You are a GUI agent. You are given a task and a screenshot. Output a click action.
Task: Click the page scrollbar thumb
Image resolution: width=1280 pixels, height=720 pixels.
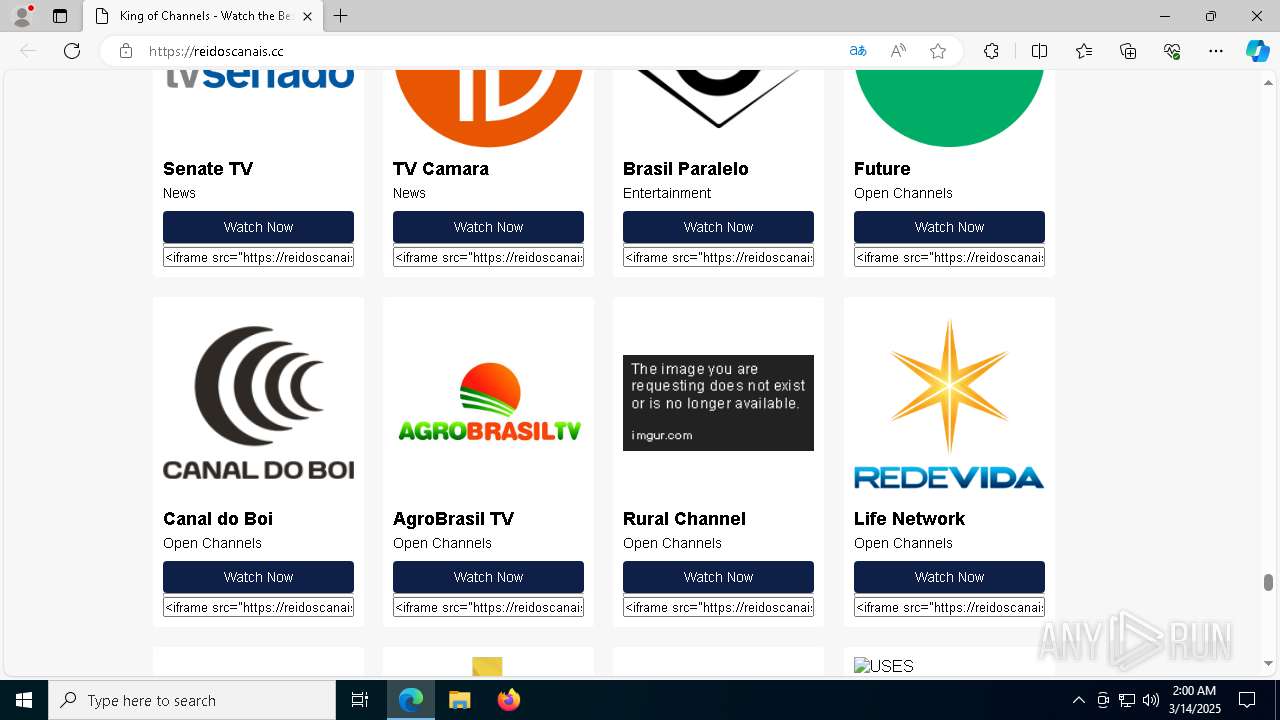(1268, 582)
